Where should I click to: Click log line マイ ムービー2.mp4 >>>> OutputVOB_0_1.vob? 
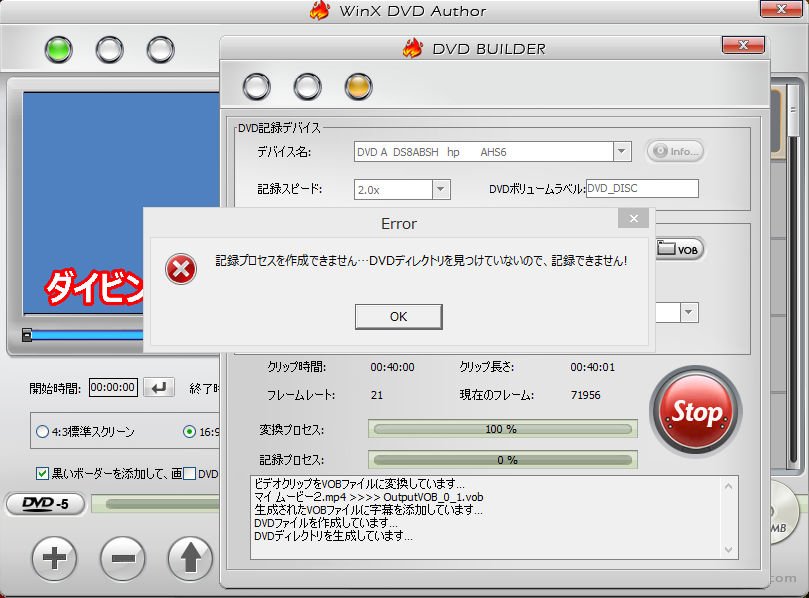[x=369, y=497]
